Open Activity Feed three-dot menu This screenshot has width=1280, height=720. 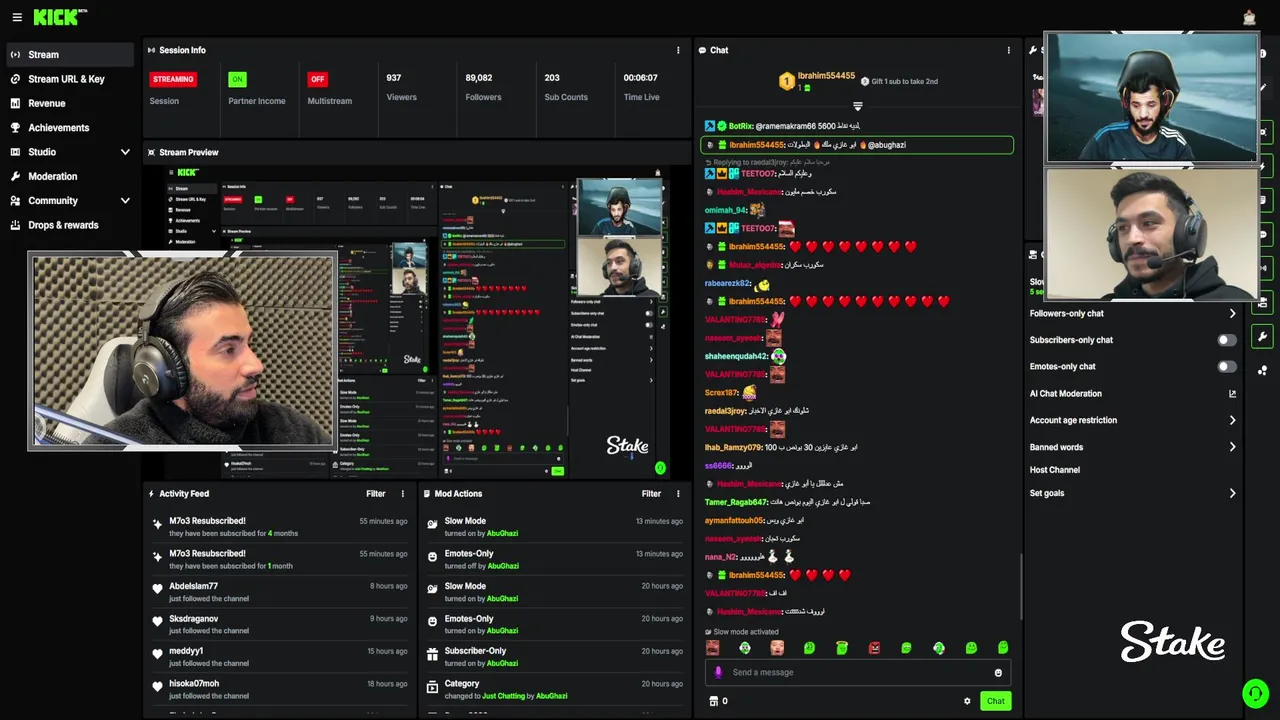point(403,493)
